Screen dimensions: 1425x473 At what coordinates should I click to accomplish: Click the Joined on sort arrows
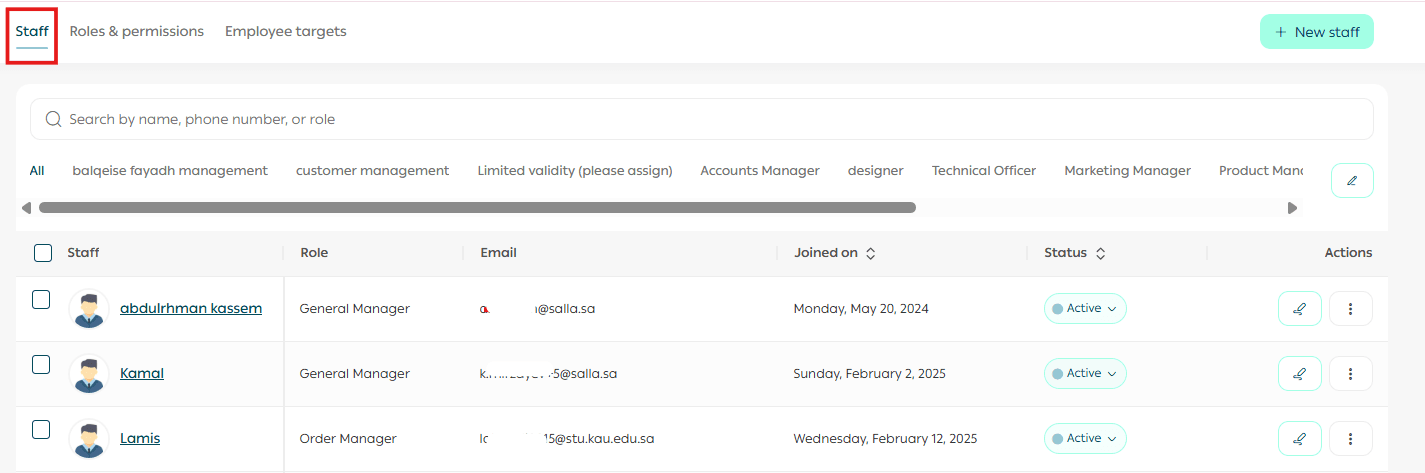[x=870, y=254]
